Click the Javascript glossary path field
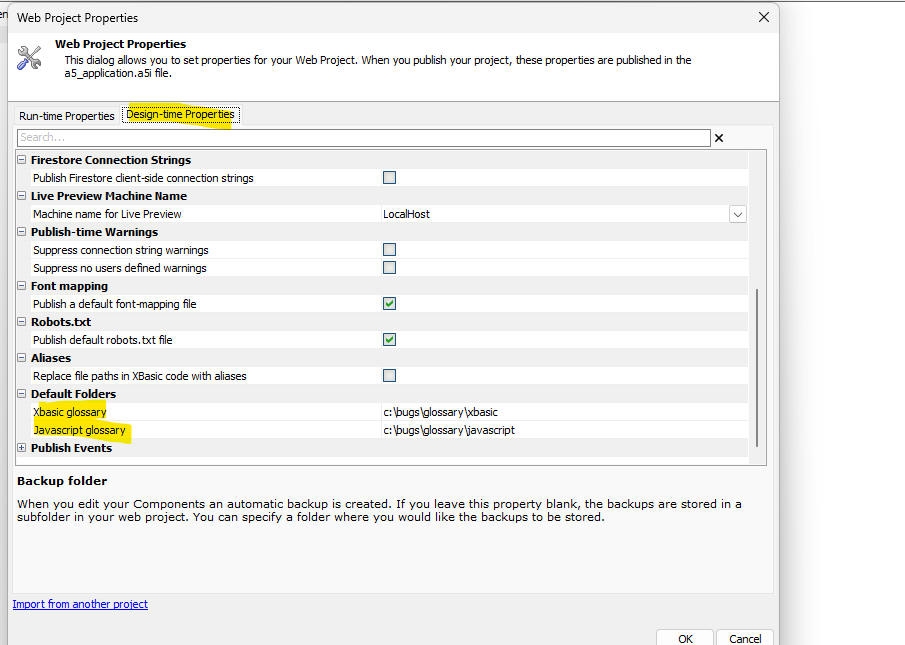 point(560,430)
